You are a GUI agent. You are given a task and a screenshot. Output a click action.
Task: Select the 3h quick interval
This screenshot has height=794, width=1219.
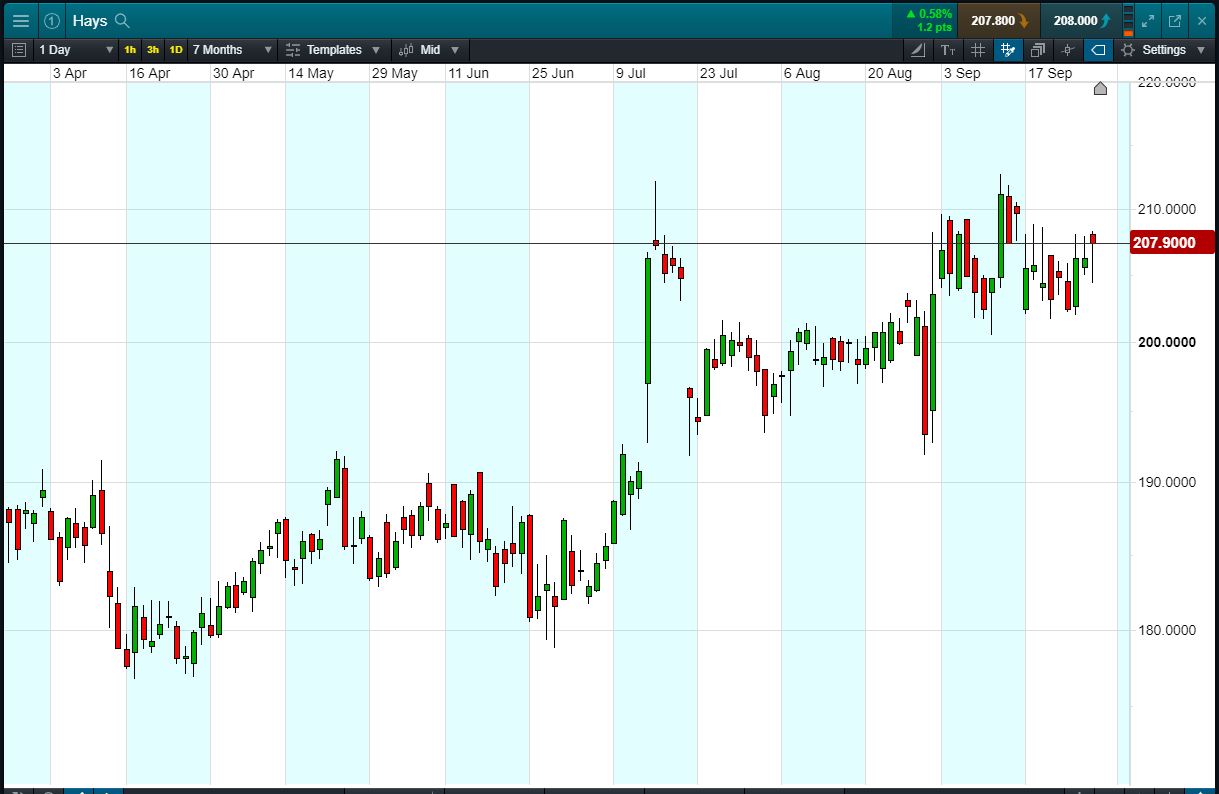click(x=153, y=50)
